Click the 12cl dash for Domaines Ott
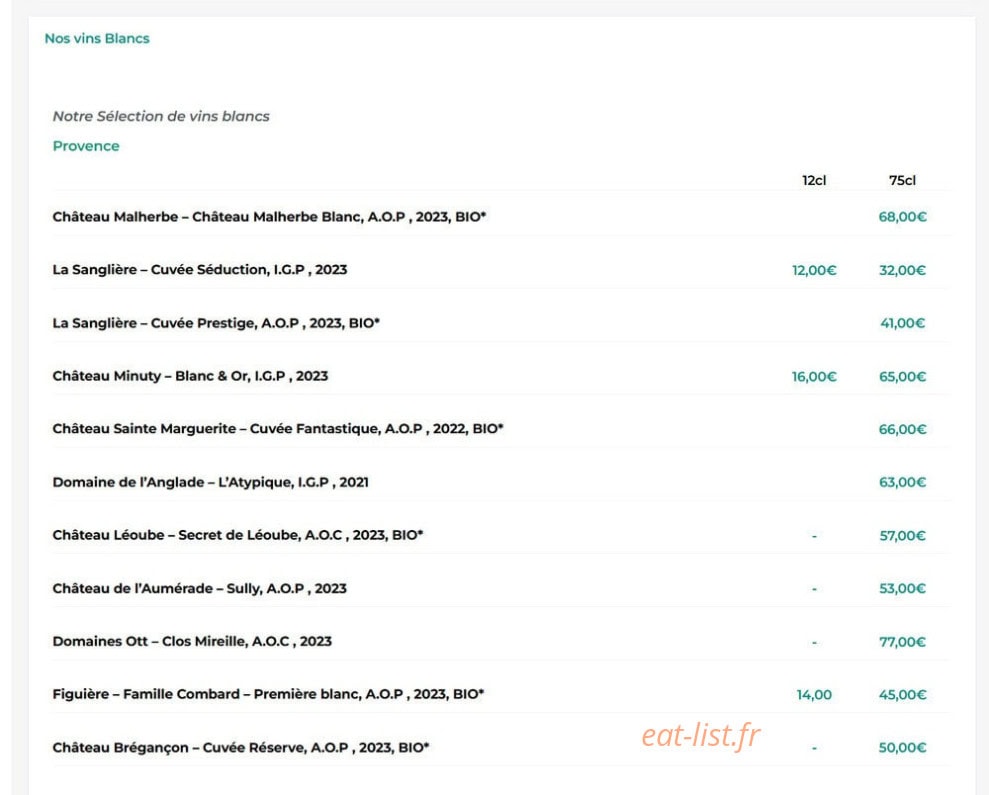The image size is (989, 795). 814,643
